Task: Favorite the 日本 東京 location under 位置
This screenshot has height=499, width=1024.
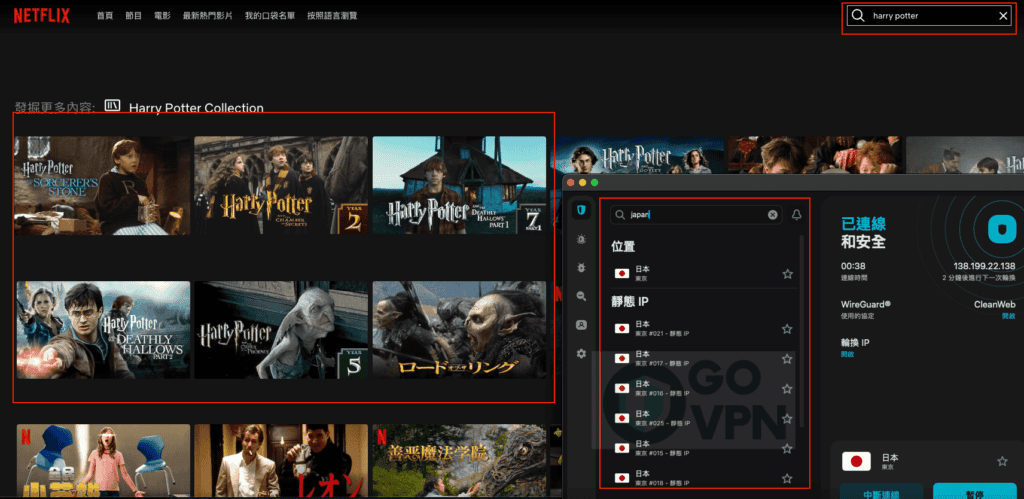Action: (x=788, y=274)
